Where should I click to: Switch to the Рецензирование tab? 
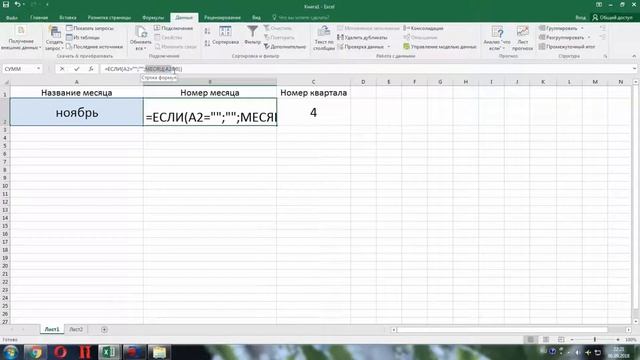(x=222, y=18)
